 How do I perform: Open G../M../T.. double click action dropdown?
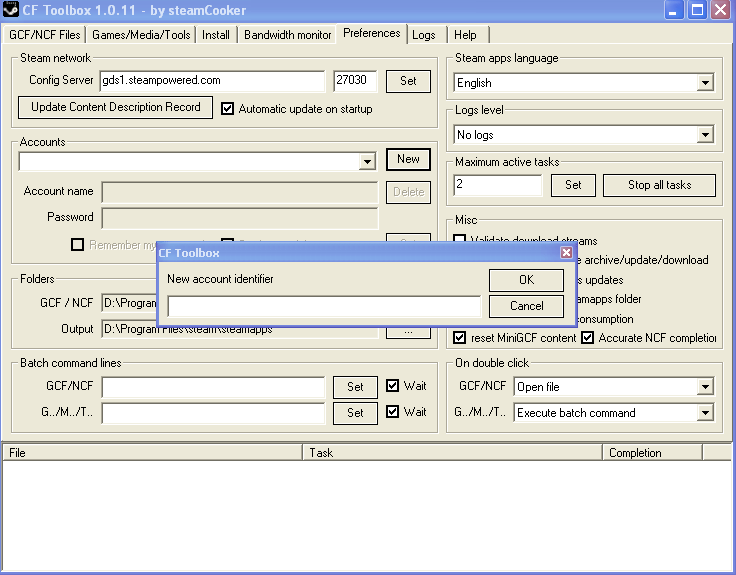click(x=705, y=413)
